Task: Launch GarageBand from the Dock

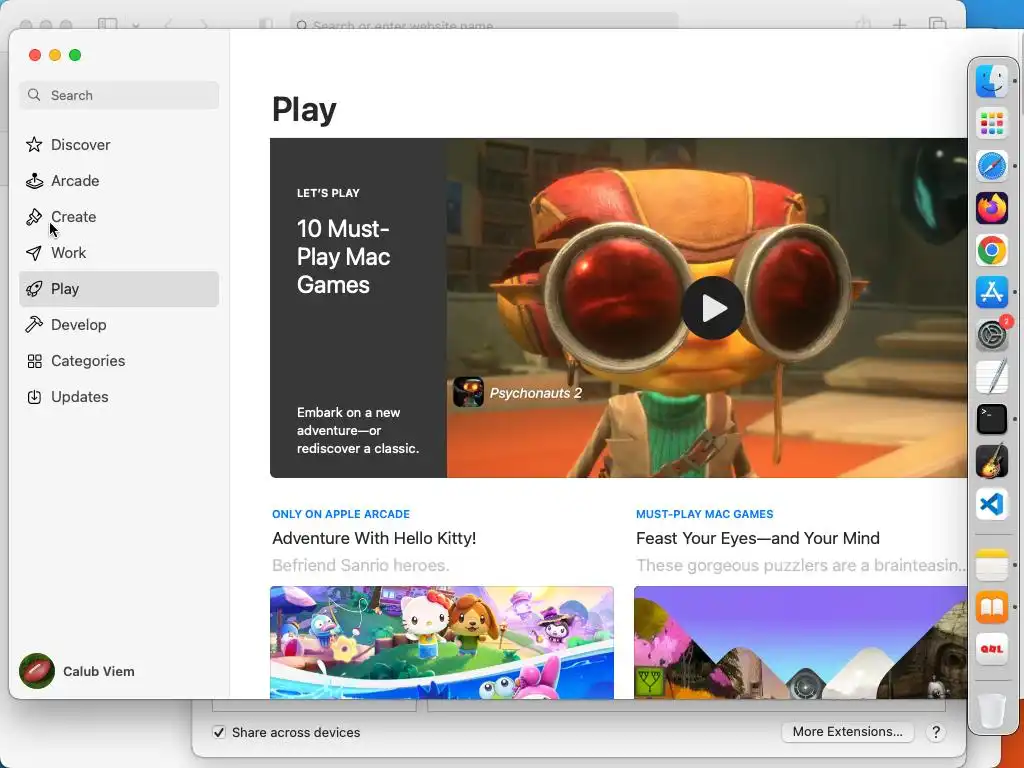Action: 991,461
